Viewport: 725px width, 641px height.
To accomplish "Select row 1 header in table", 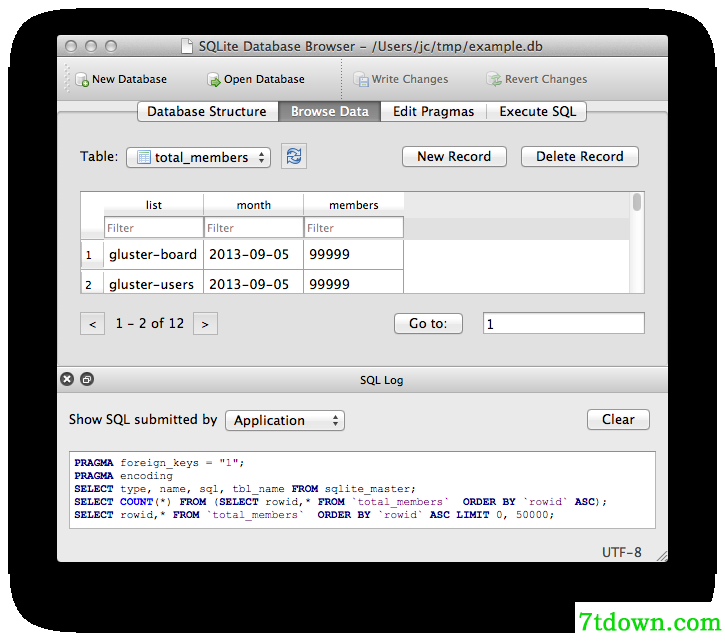I will tap(92, 254).
